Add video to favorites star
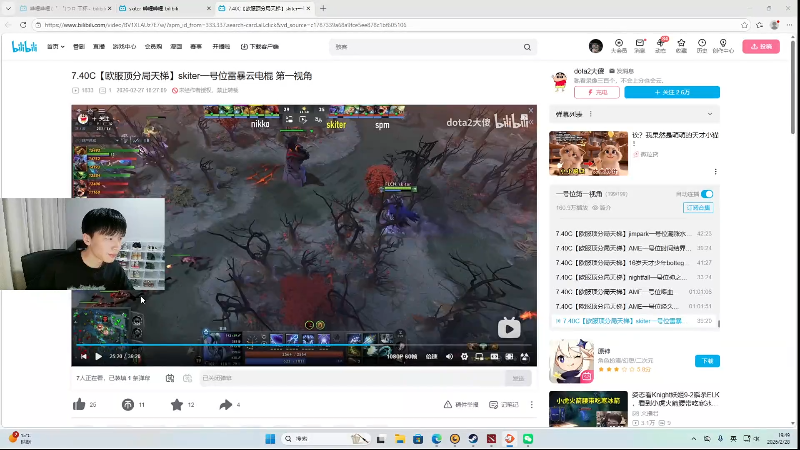 click(177, 405)
